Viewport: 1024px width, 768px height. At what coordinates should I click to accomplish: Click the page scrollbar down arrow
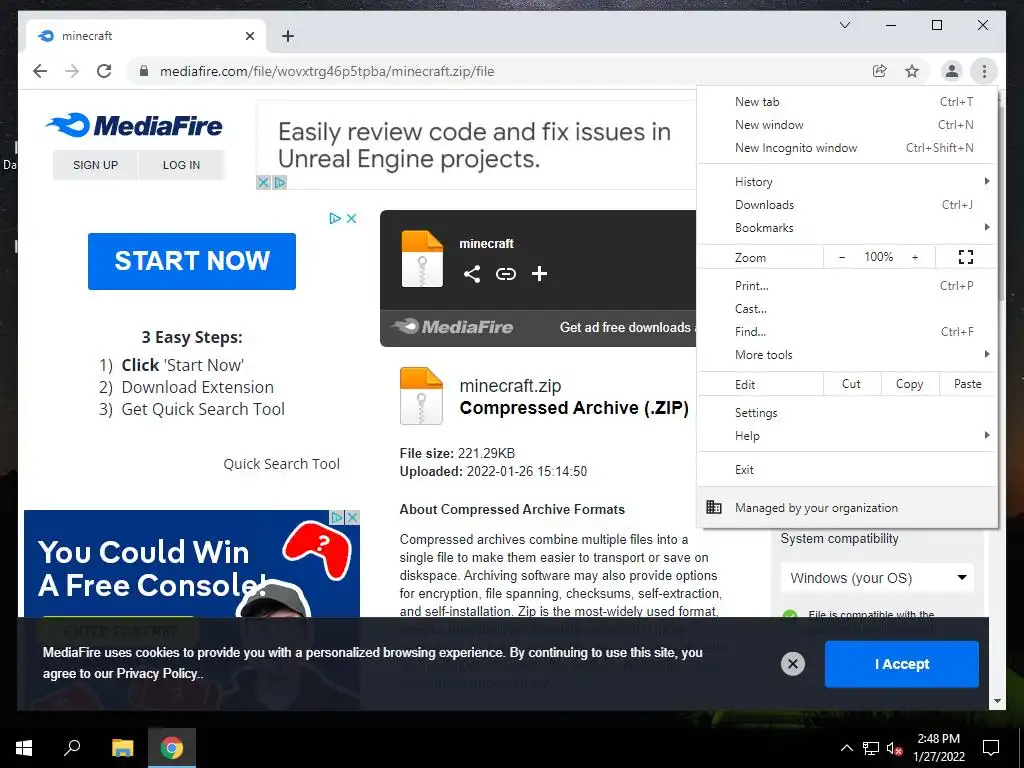[997, 701]
